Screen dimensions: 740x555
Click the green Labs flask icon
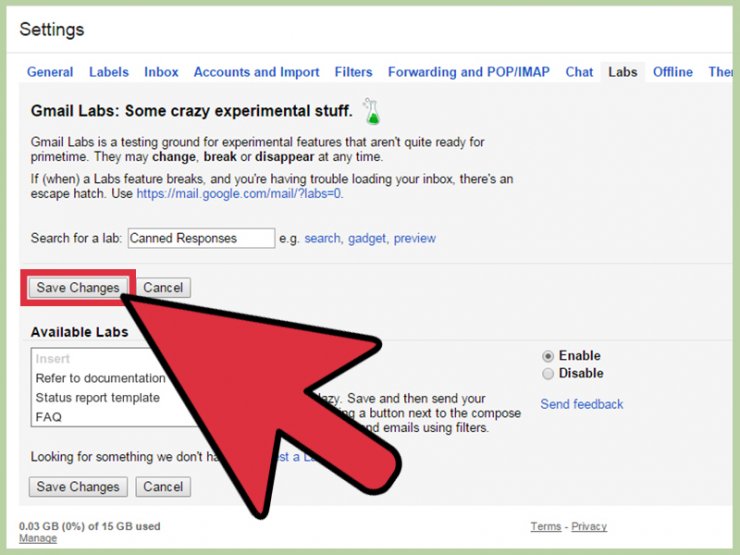371,111
